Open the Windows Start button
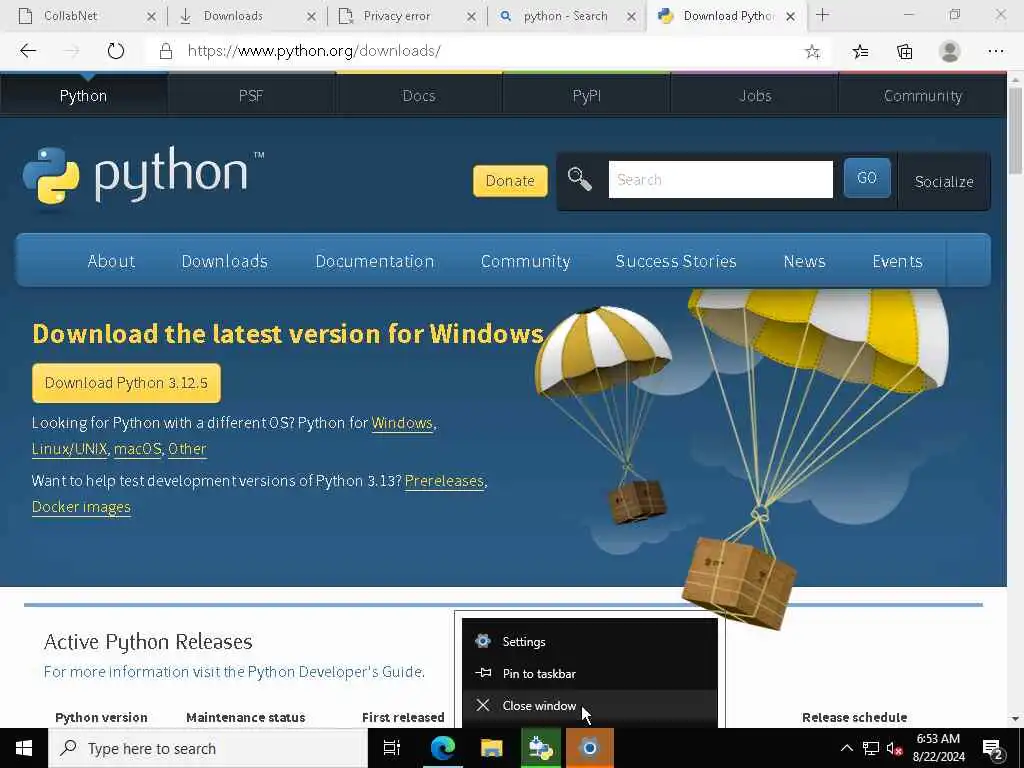Viewport: 1024px width, 768px height. click(24, 748)
